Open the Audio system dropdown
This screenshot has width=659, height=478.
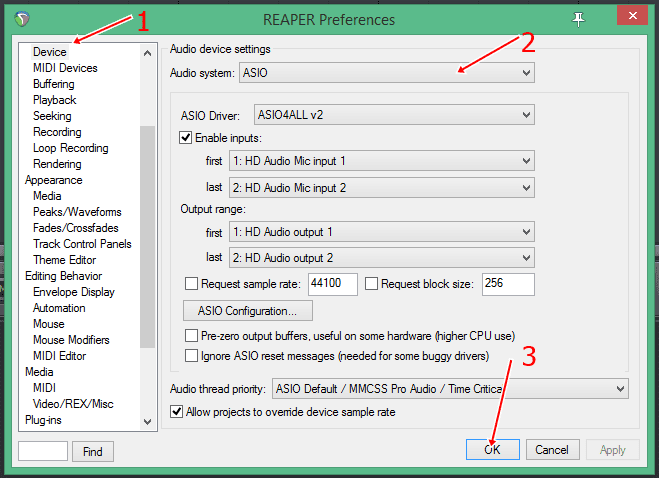(x=387, y=73)
